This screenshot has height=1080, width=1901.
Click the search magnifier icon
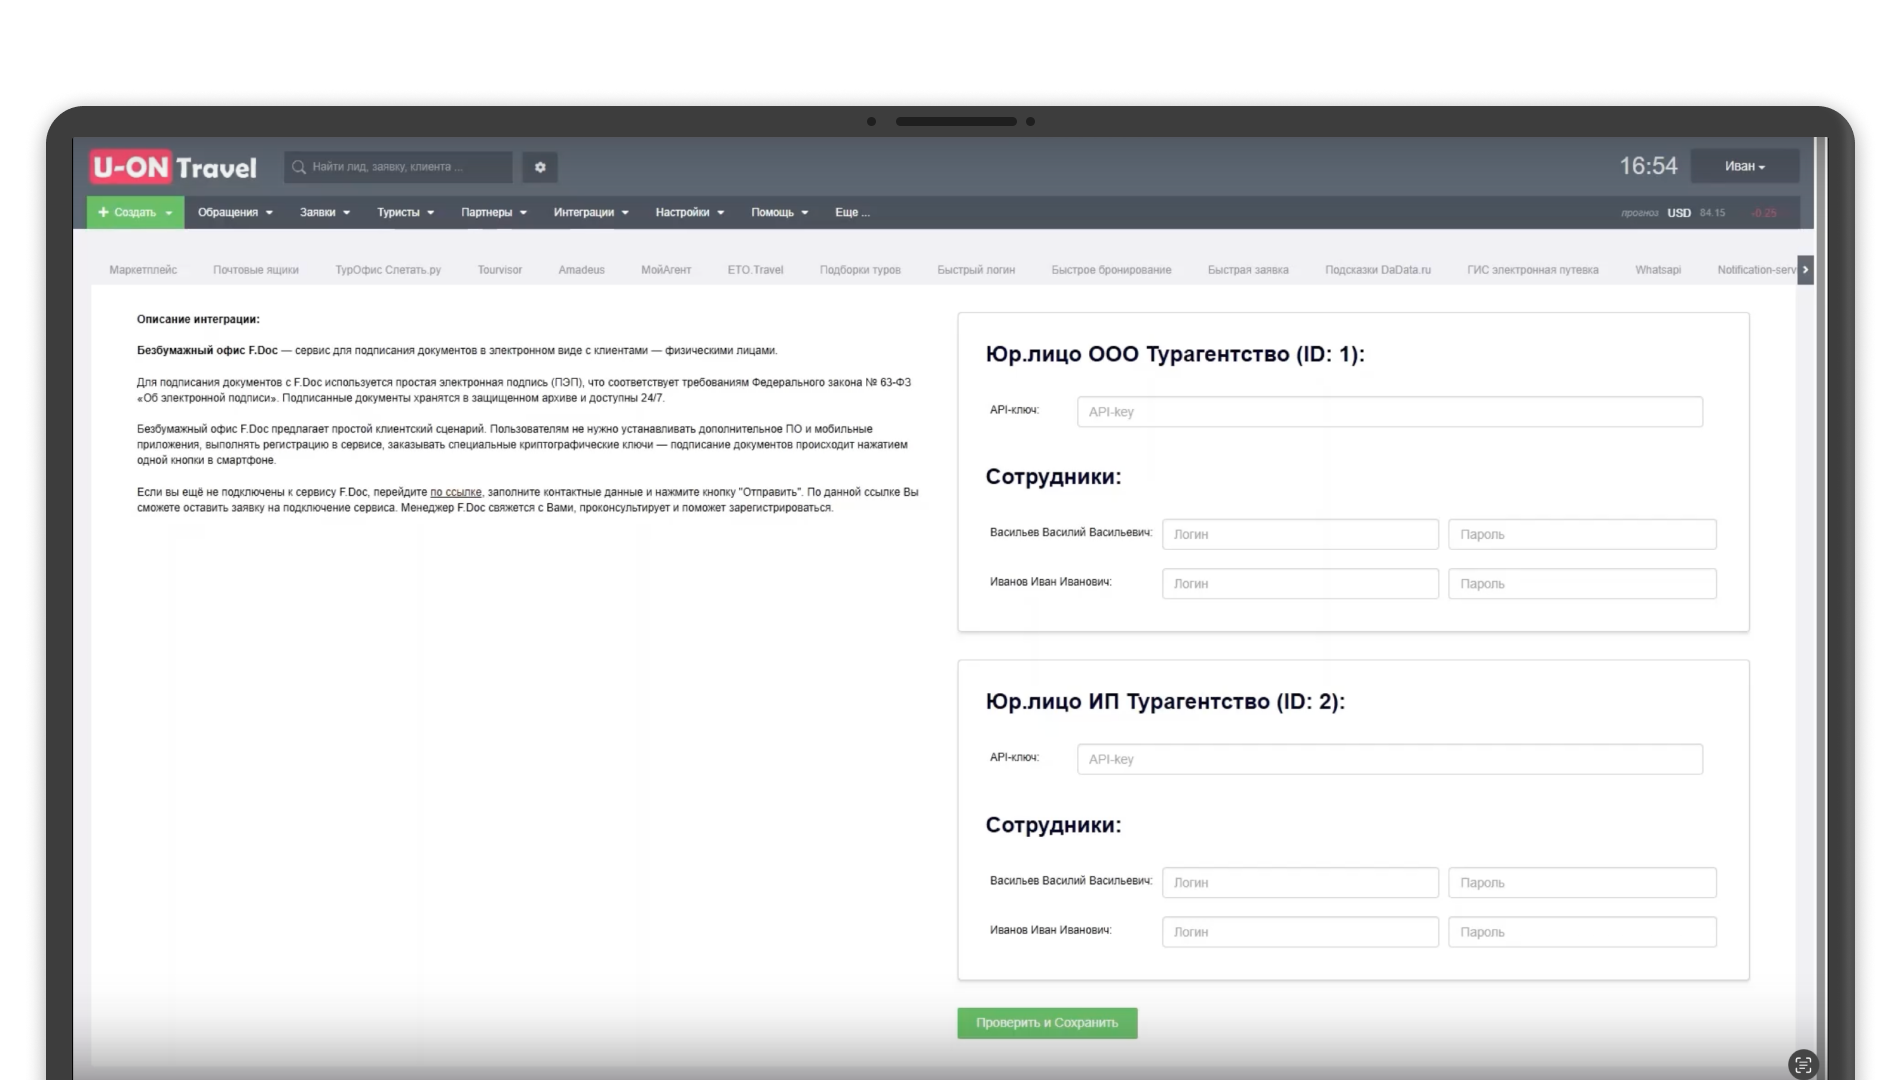[x=299, y=167]
